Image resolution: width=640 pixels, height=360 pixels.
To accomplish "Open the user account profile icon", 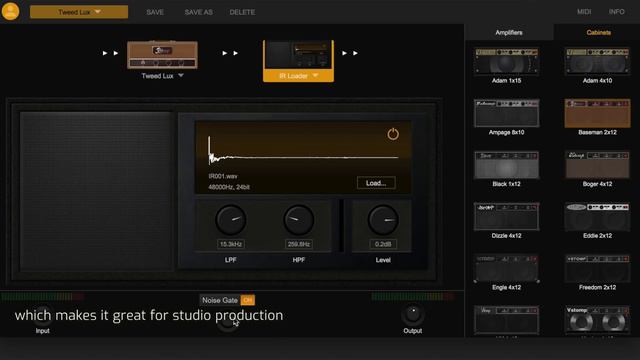I will click(10, 11).
